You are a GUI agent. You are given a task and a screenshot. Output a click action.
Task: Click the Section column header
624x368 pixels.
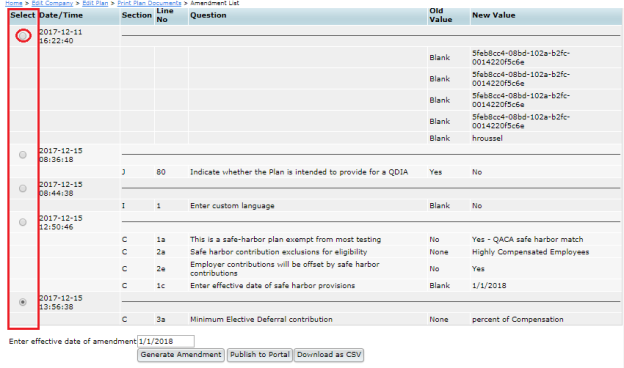click(x=136, y=15)
